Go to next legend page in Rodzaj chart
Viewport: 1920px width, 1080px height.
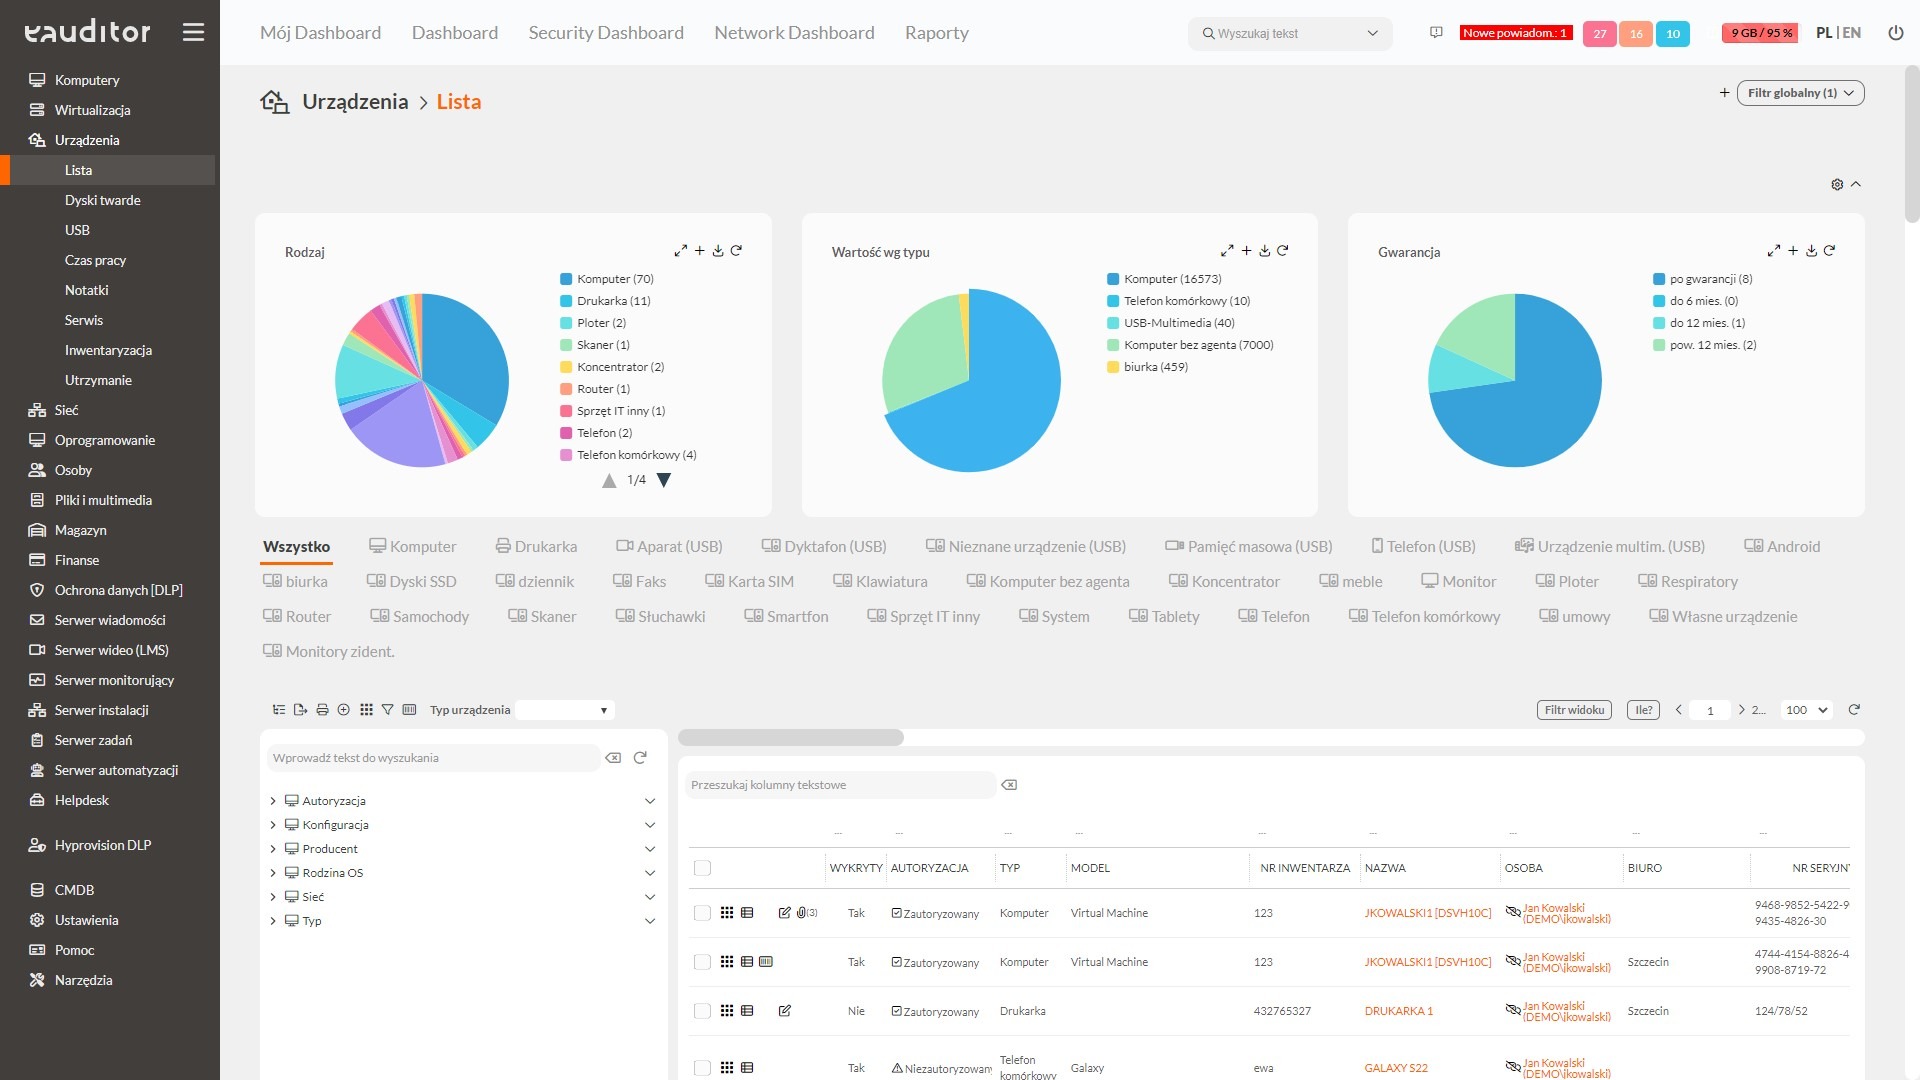point(663,481)
